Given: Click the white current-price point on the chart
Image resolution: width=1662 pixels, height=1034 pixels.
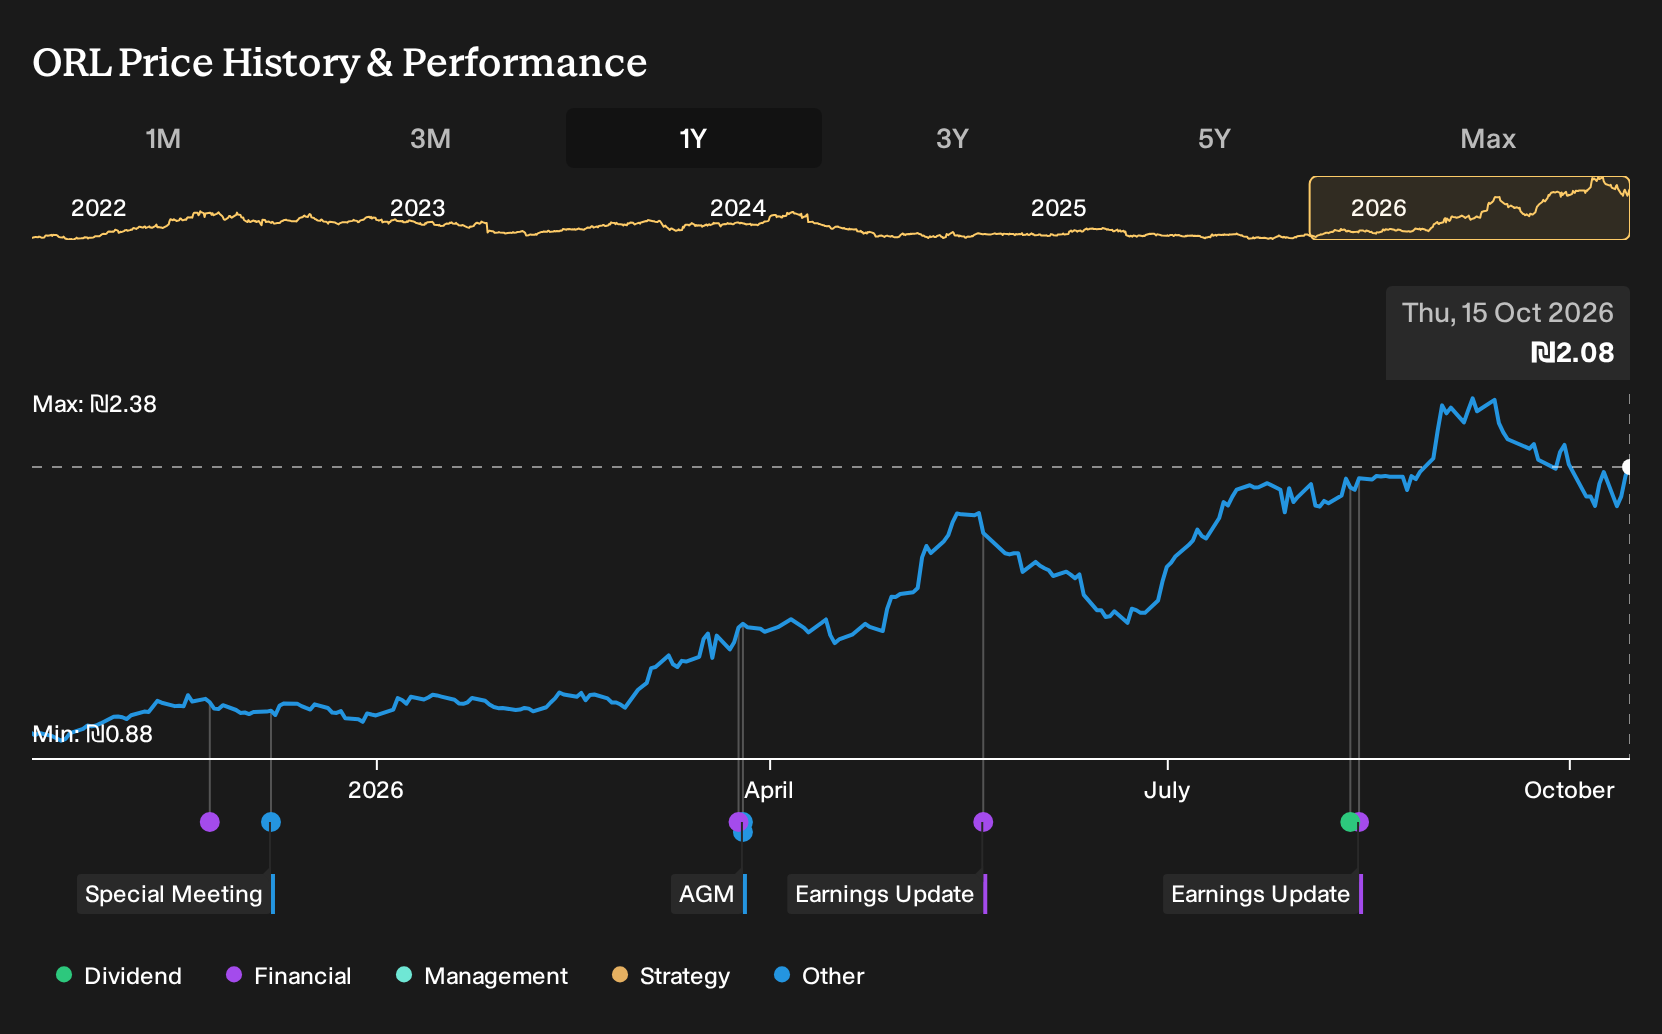Looking at the screenshot, I should (1629, 467).
